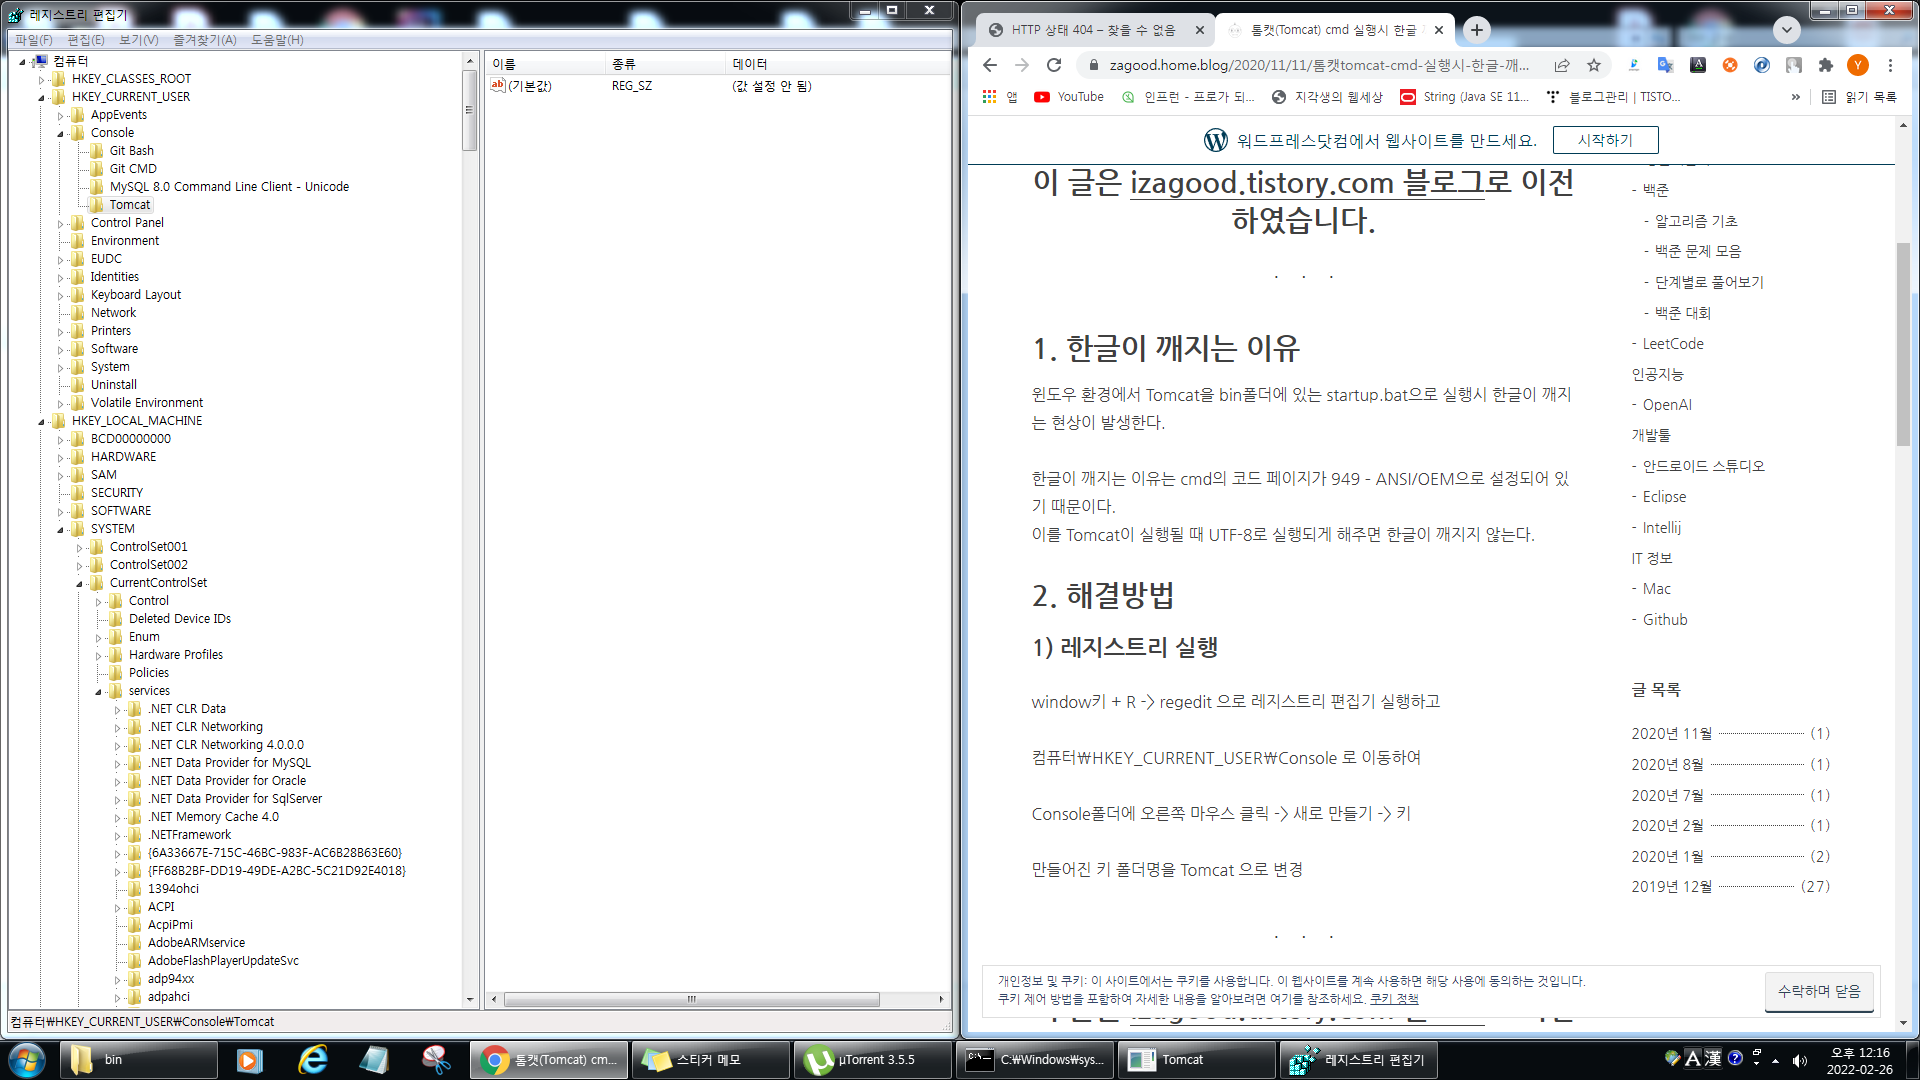Select the Tomcat key under Console
This screenshot has height=1080, width=1920.
point(130,205)
